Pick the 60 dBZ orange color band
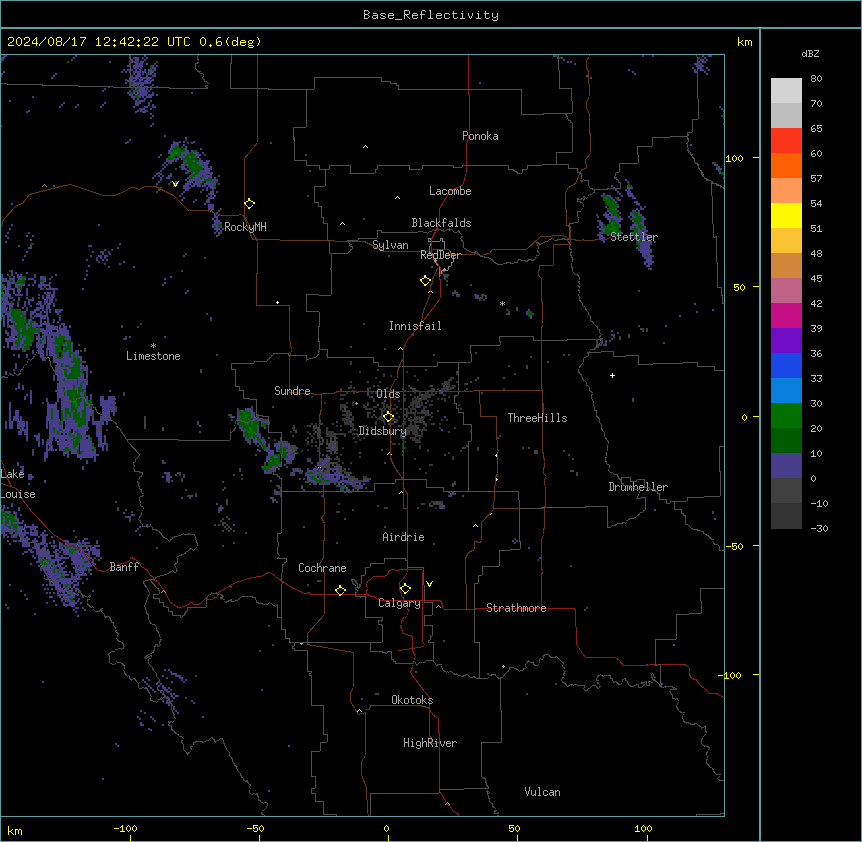 [786, 165]
